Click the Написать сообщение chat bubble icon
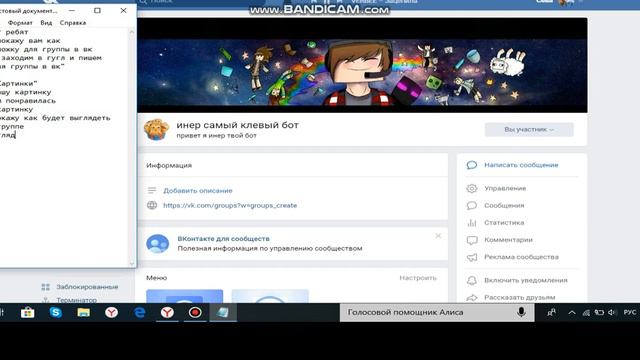The image size is (640, 360). 471,165
